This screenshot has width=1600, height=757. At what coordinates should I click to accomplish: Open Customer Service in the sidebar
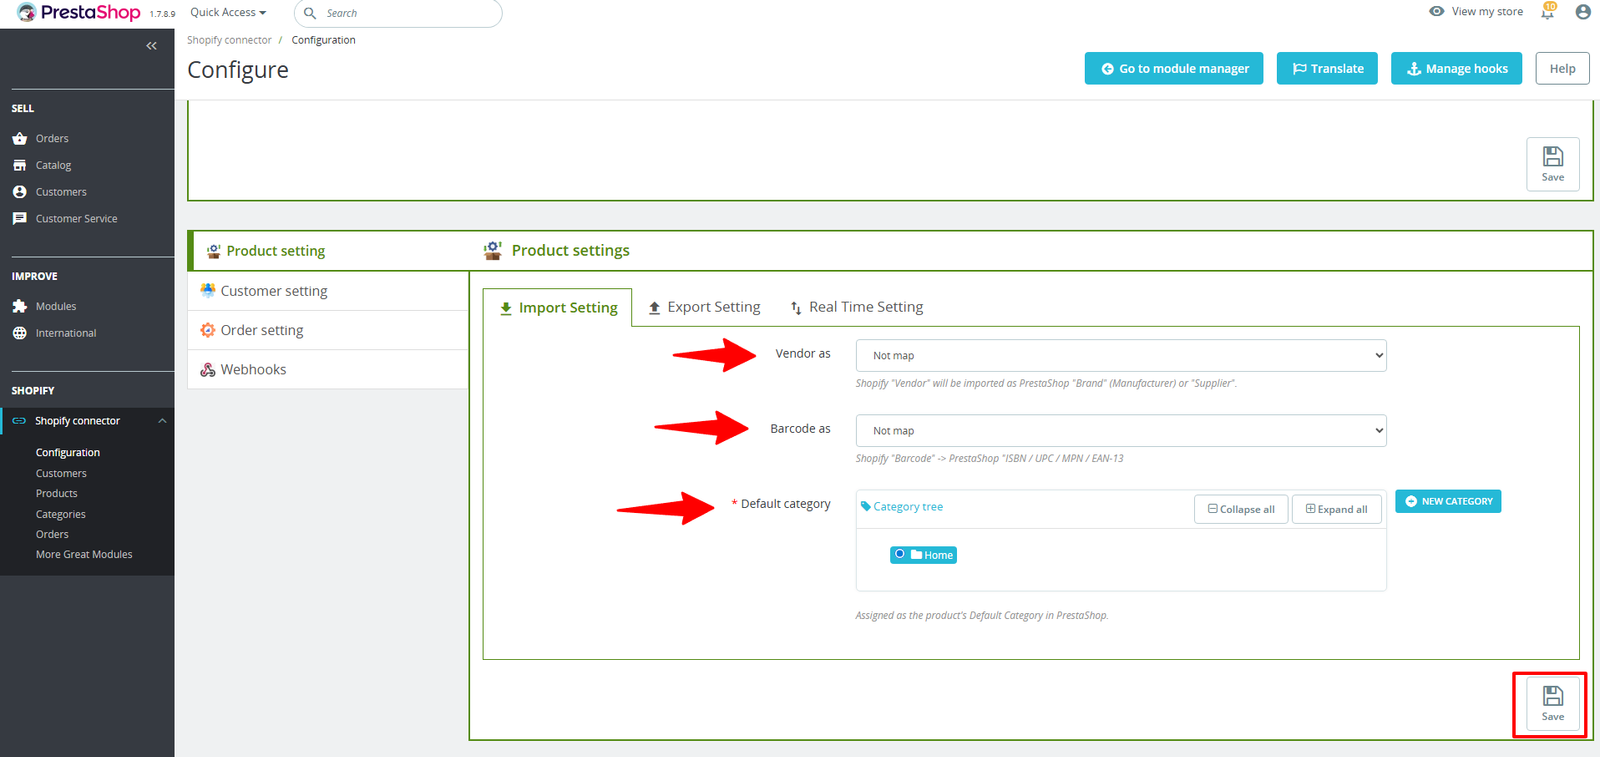76,219
